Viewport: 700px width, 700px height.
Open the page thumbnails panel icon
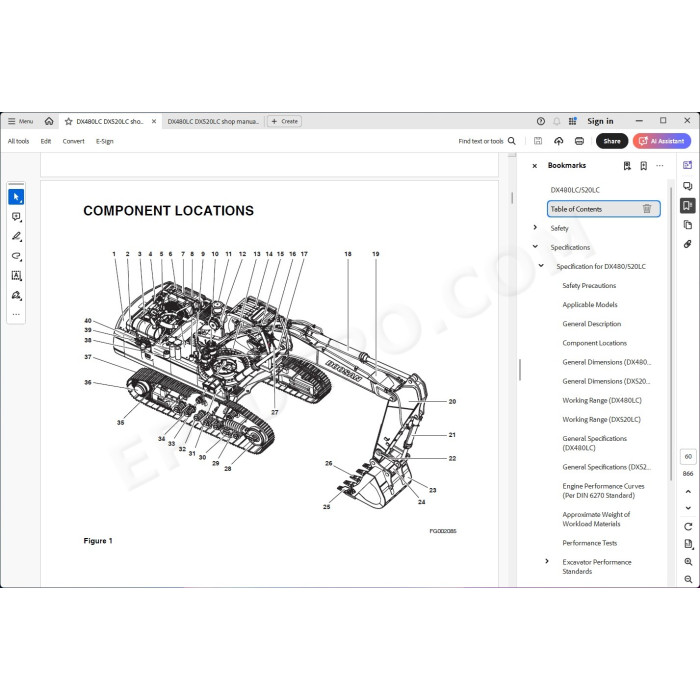point(688,225)
